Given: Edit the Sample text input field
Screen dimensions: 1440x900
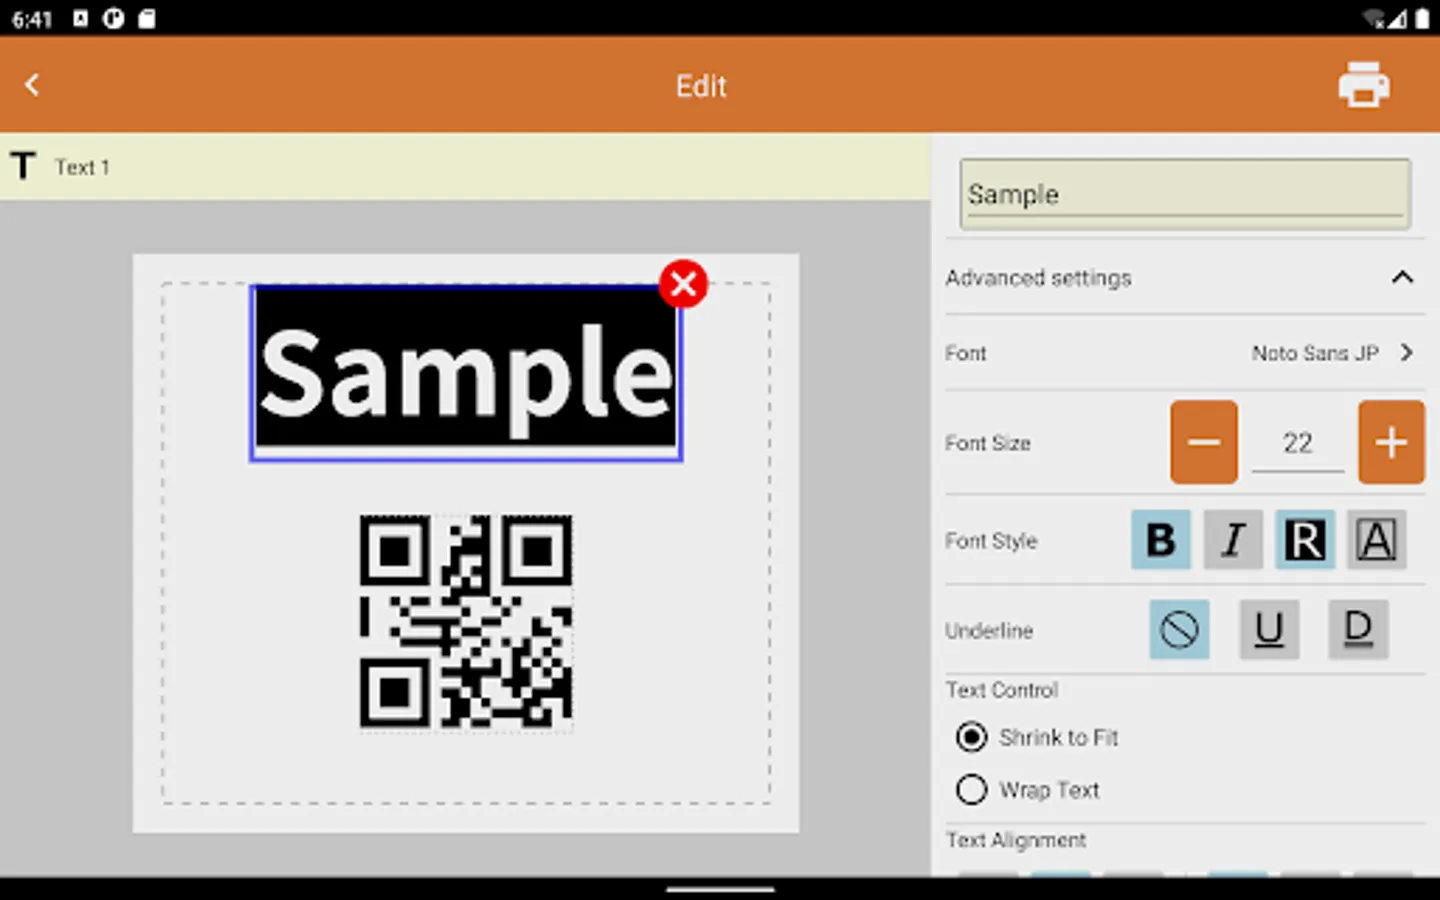Looking at the screenshot, I should click(1185, 194).
